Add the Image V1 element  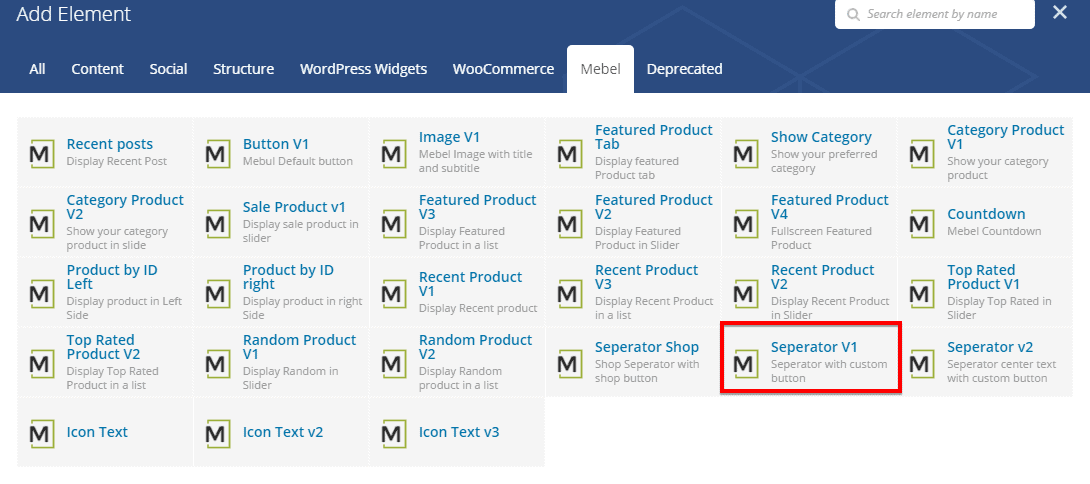[x=449, y=138]
